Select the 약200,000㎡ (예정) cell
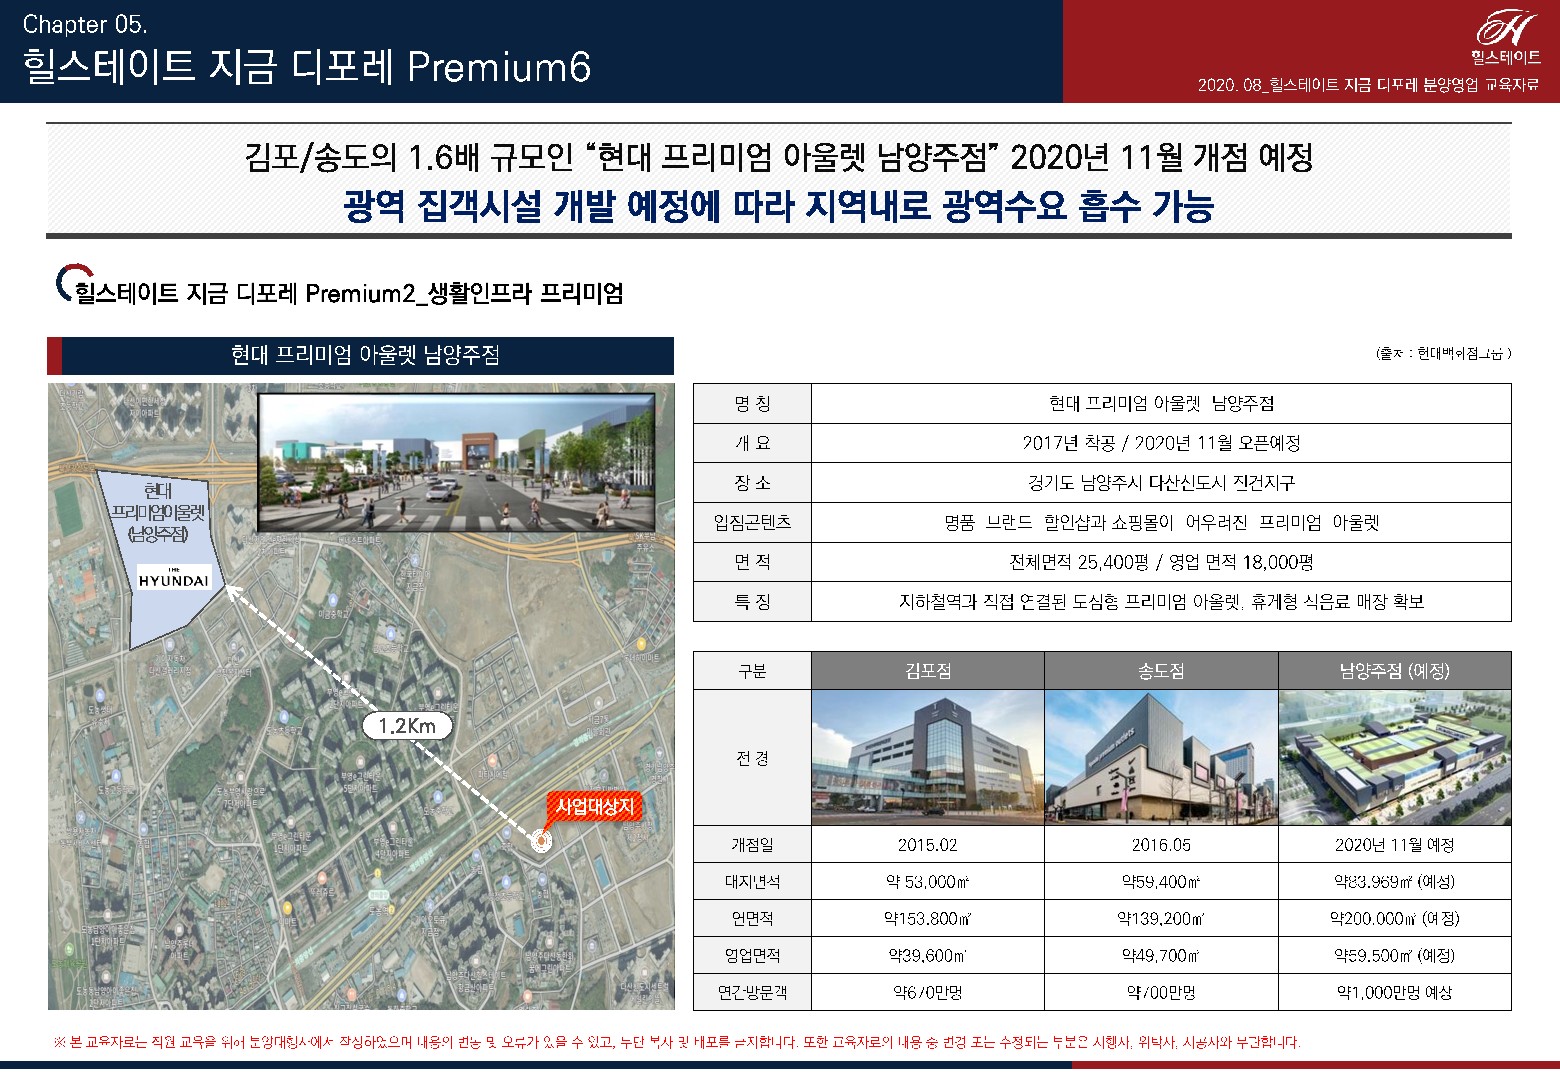Viewport: 1560px width, 1080px height. tap(1395, 918)
